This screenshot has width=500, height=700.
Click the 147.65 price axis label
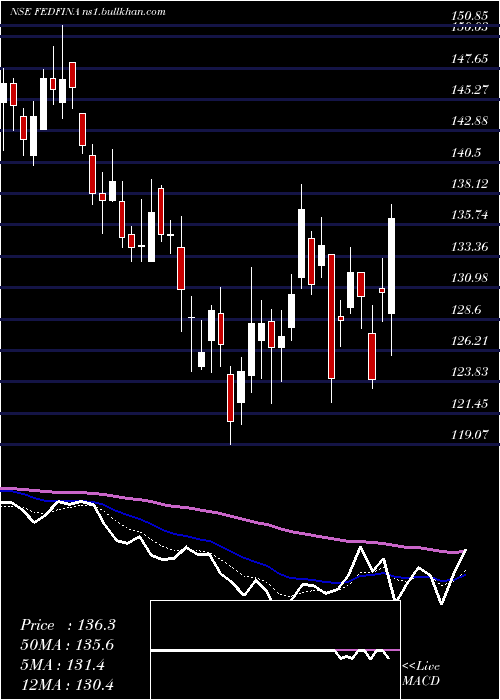470,58
